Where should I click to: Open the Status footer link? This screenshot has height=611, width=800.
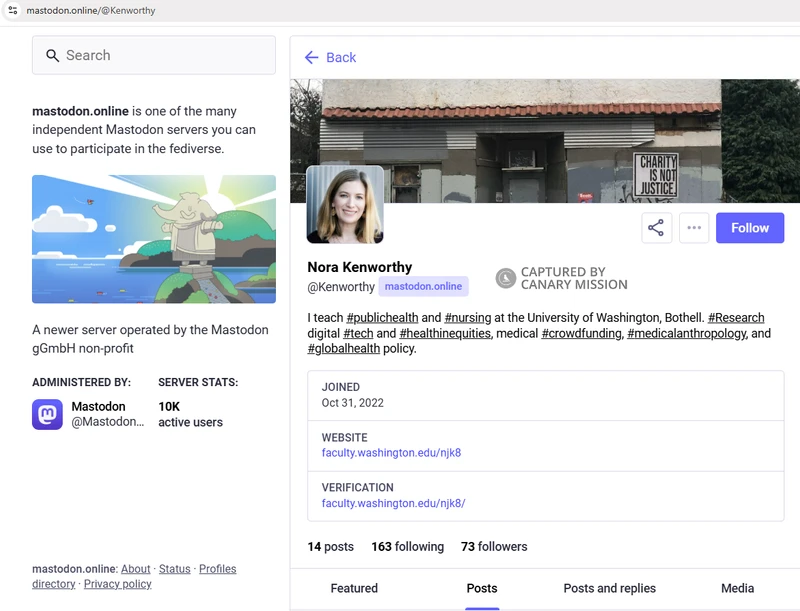[x=174, y=569]
